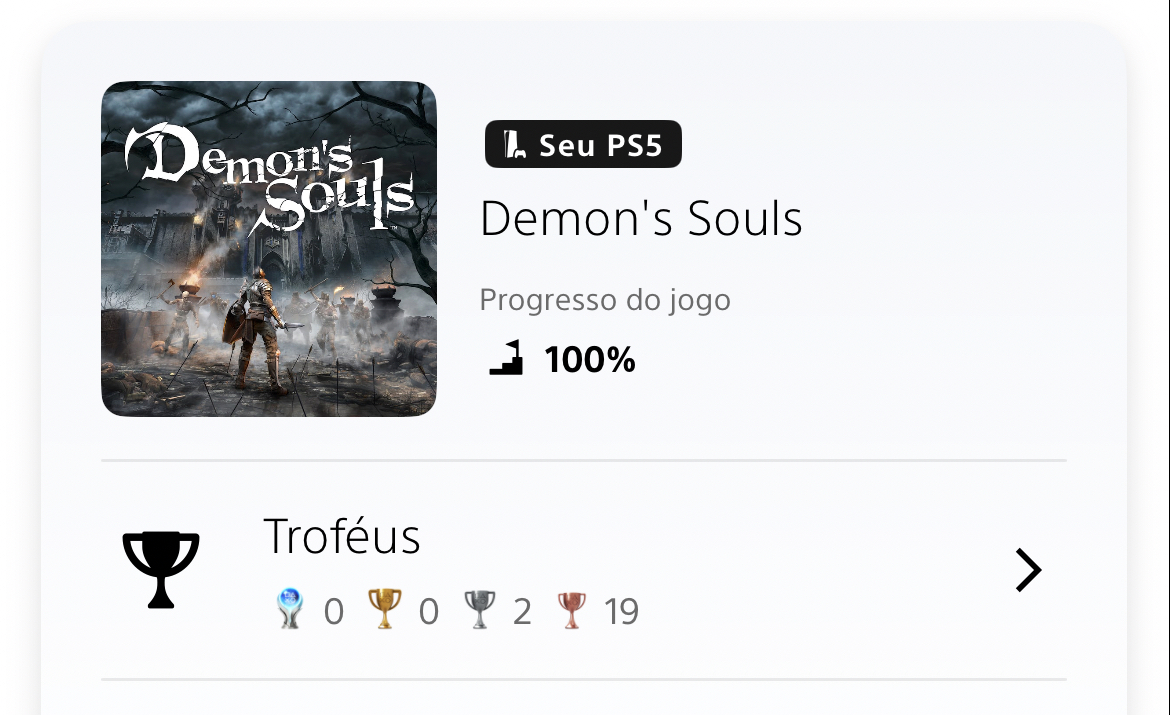This screenshot has height=715, width=1170.
Task: Click the gold trophy icon
Action: [x=385, y=608]
